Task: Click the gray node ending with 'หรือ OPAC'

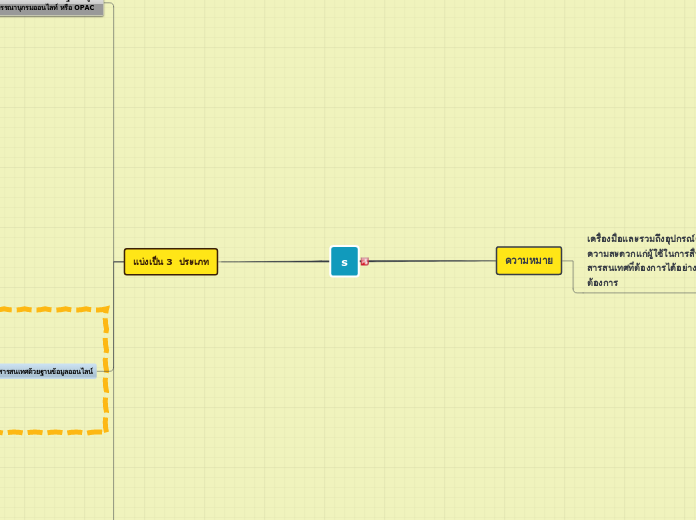Action: click(51, 8)
